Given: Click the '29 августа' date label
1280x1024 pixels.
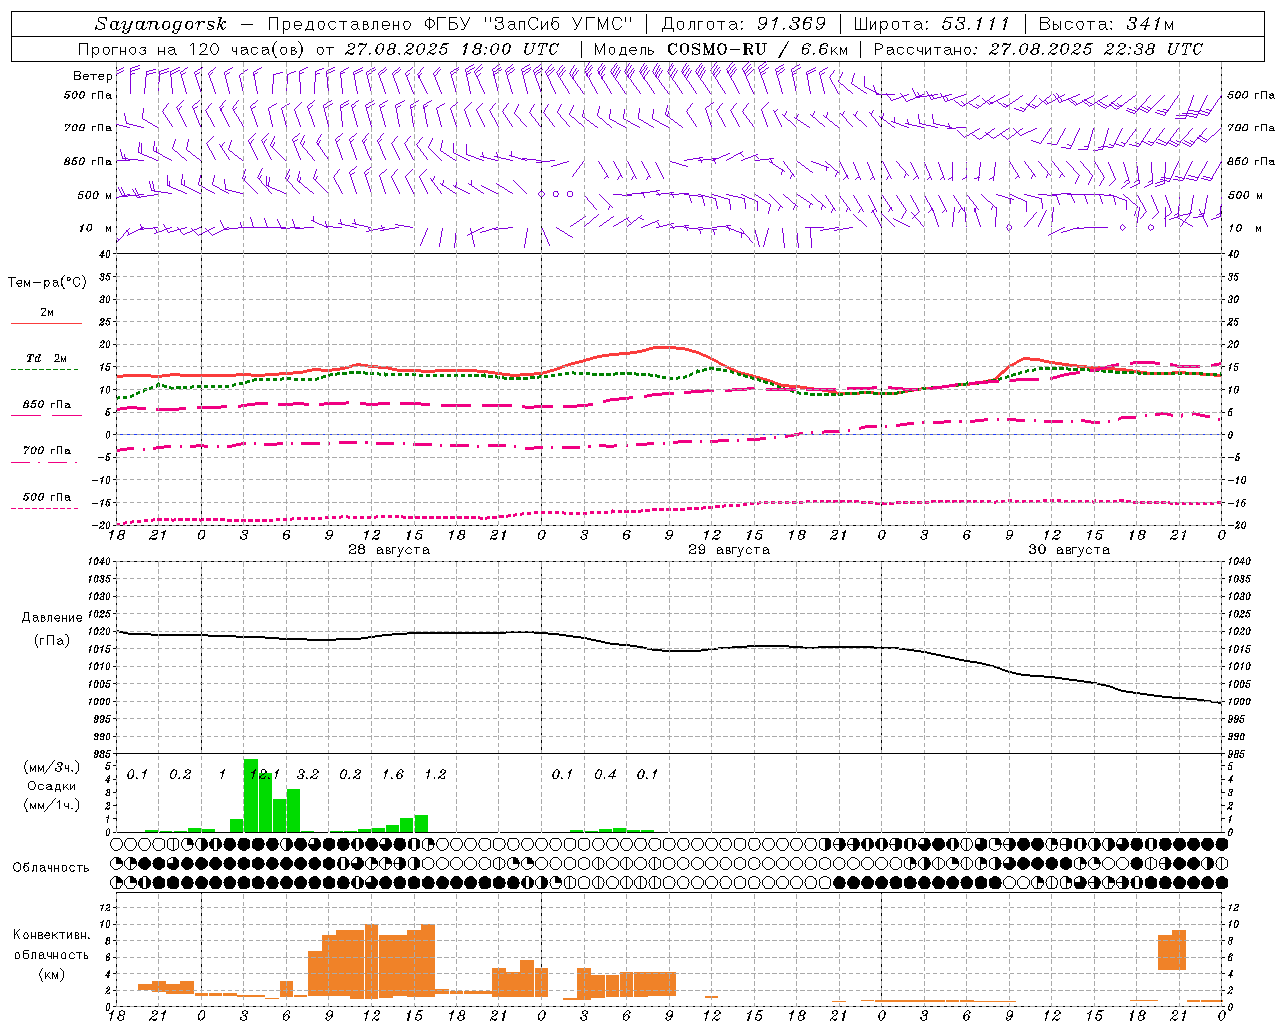Looking at the screenshot, I should [x=729, y=550].
